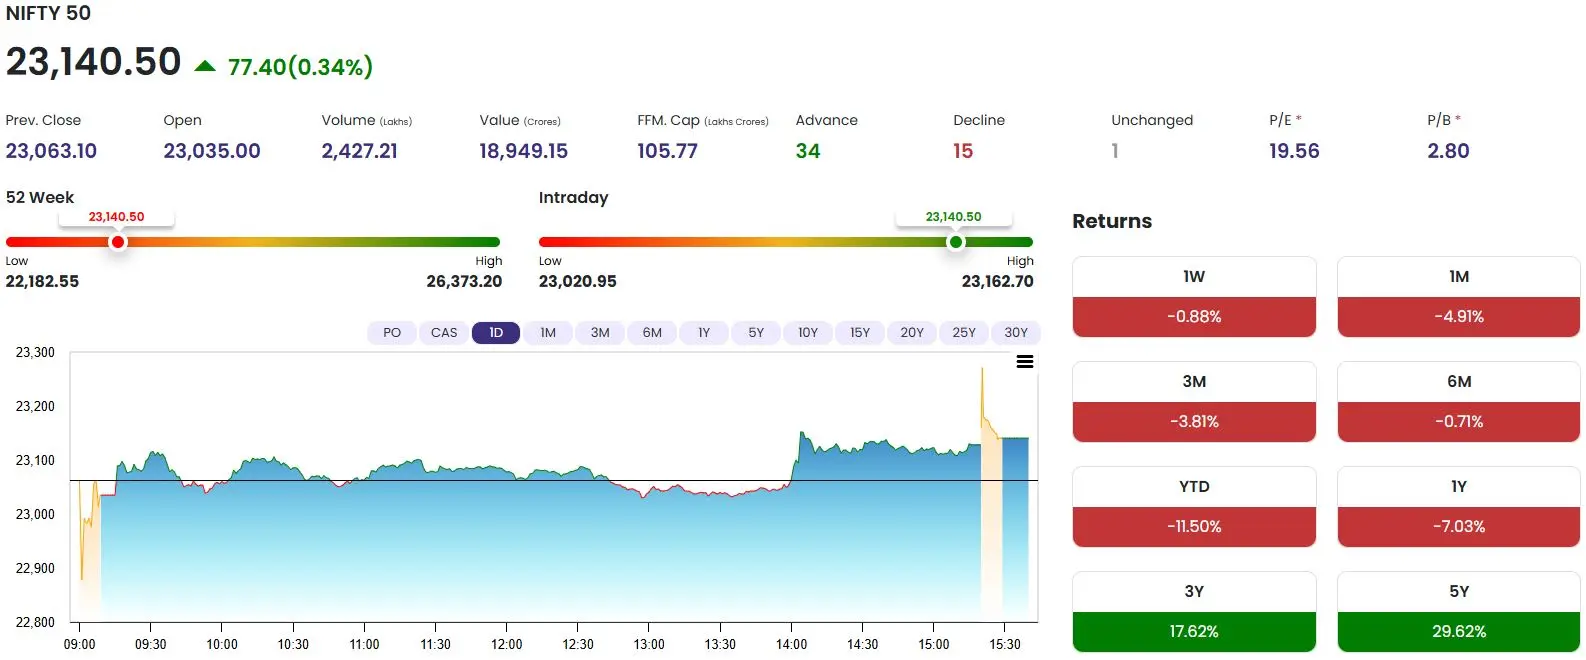The width and height of the screenshot is (1586, 660).
Task: Click the price change text 77.40(0.34%)
Action: (x=300, y=67)
